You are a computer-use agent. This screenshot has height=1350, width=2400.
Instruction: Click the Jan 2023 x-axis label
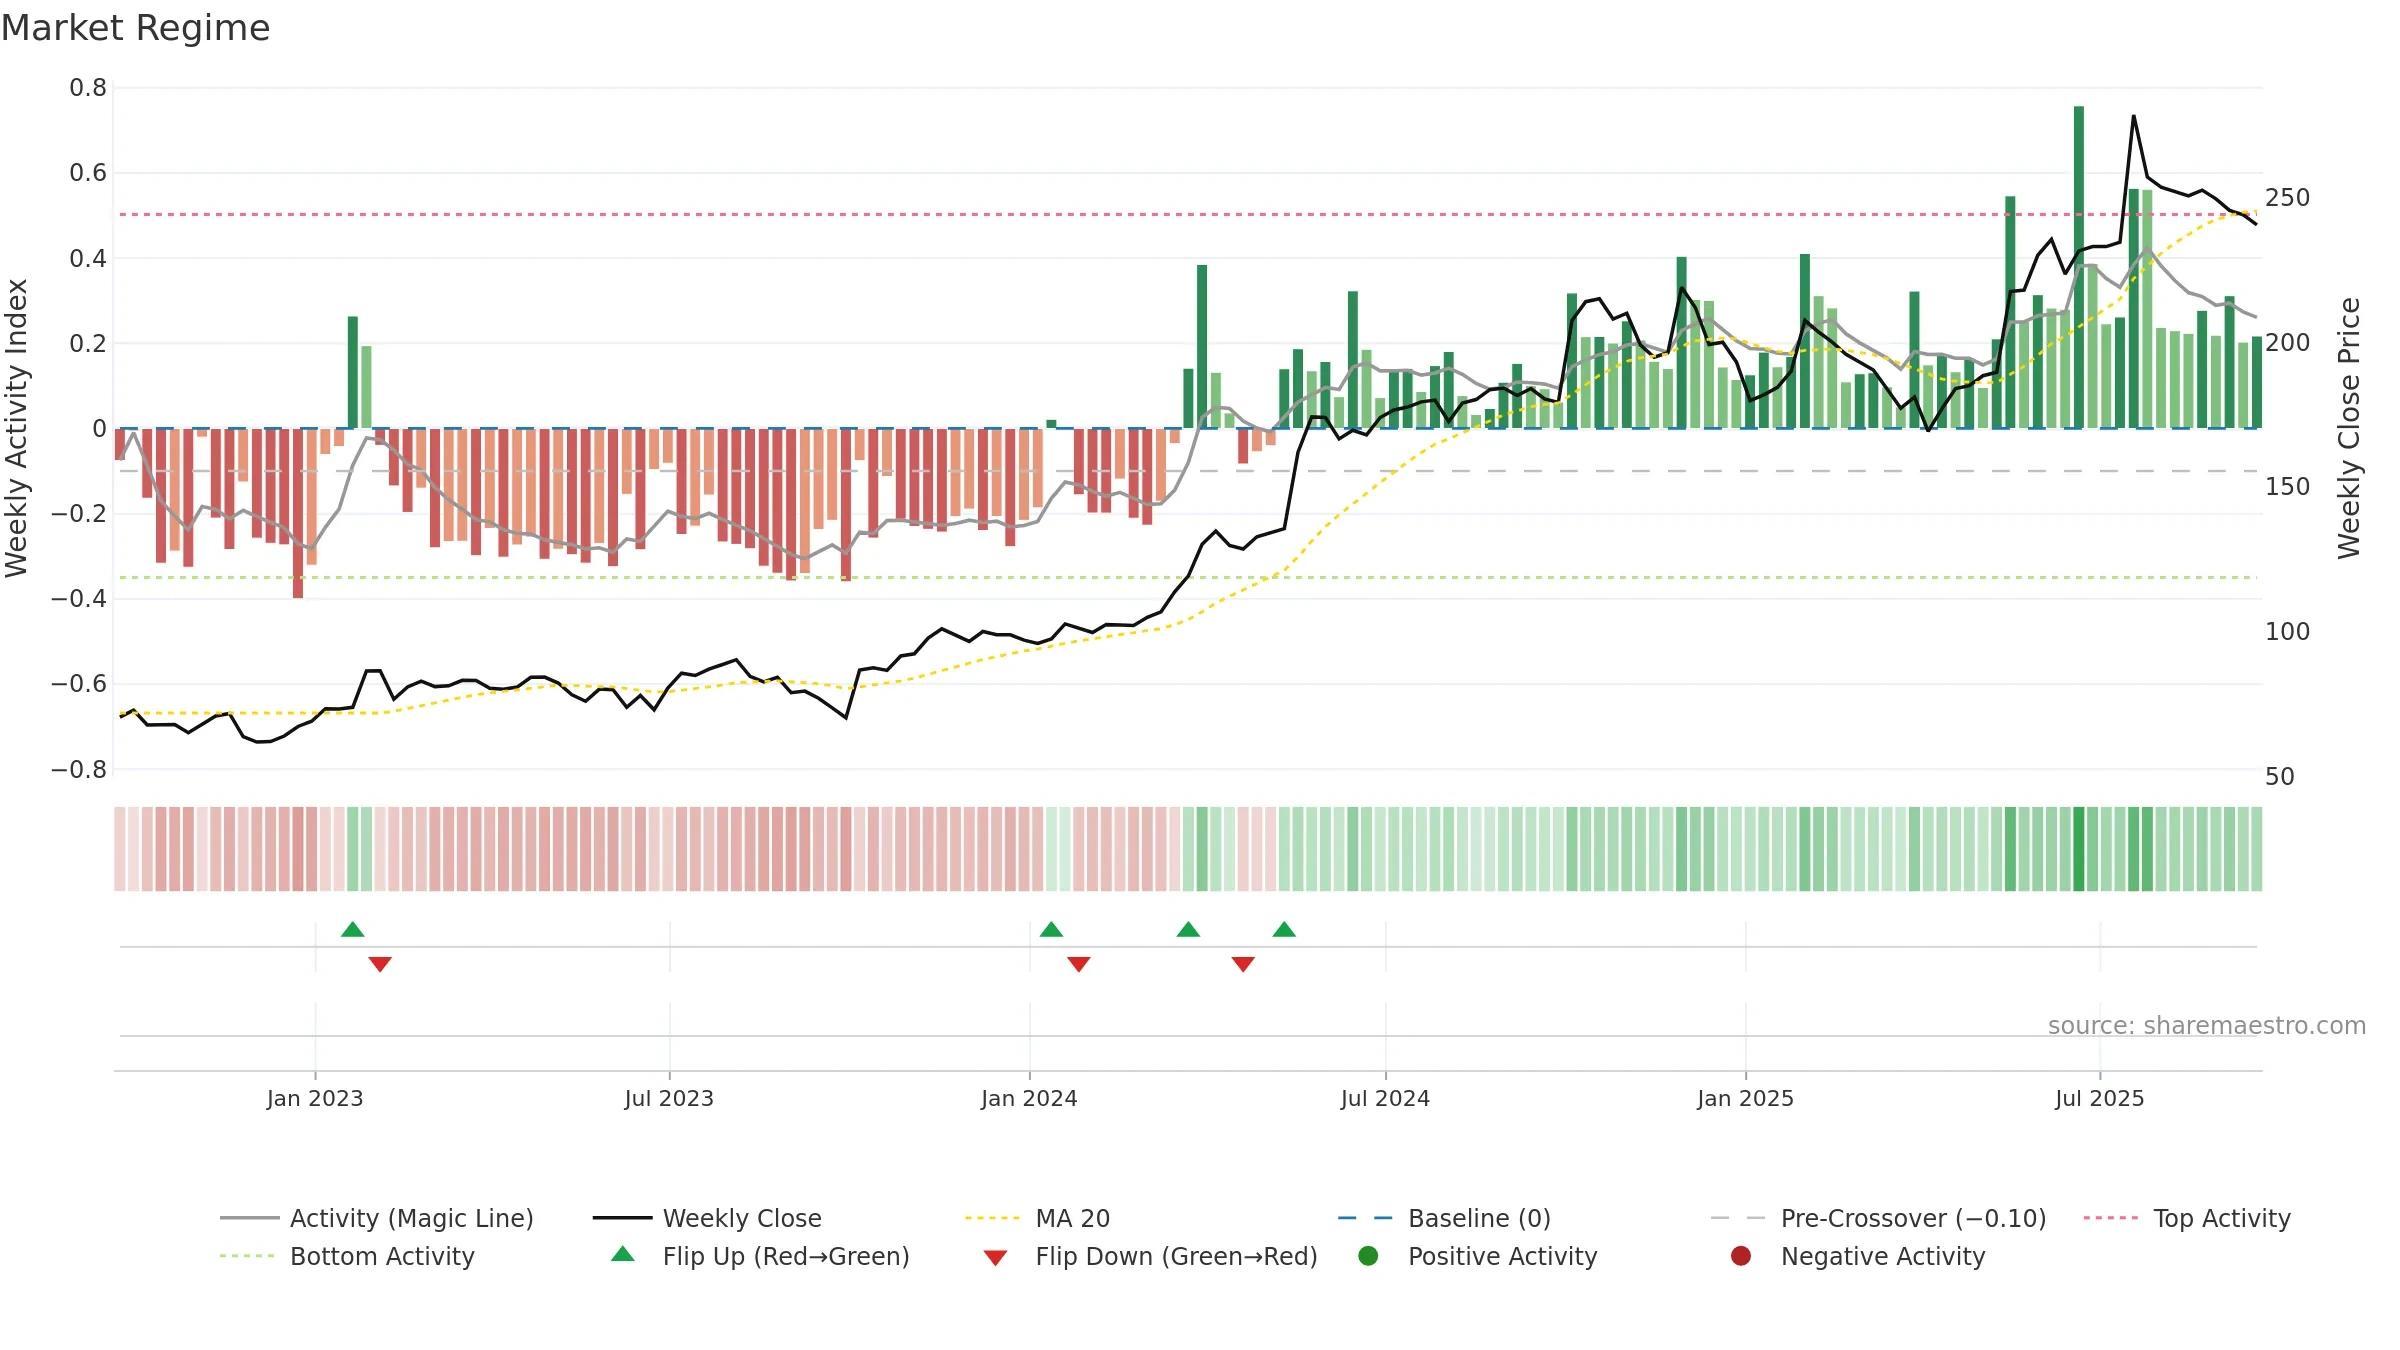tap(315, 1098)
